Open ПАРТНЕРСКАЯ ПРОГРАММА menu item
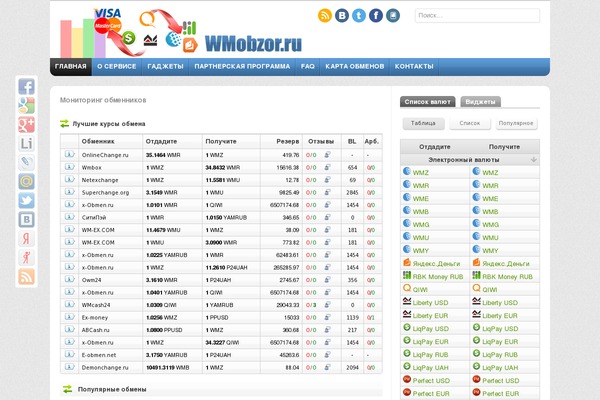600x400 pixels. point(242,67)
